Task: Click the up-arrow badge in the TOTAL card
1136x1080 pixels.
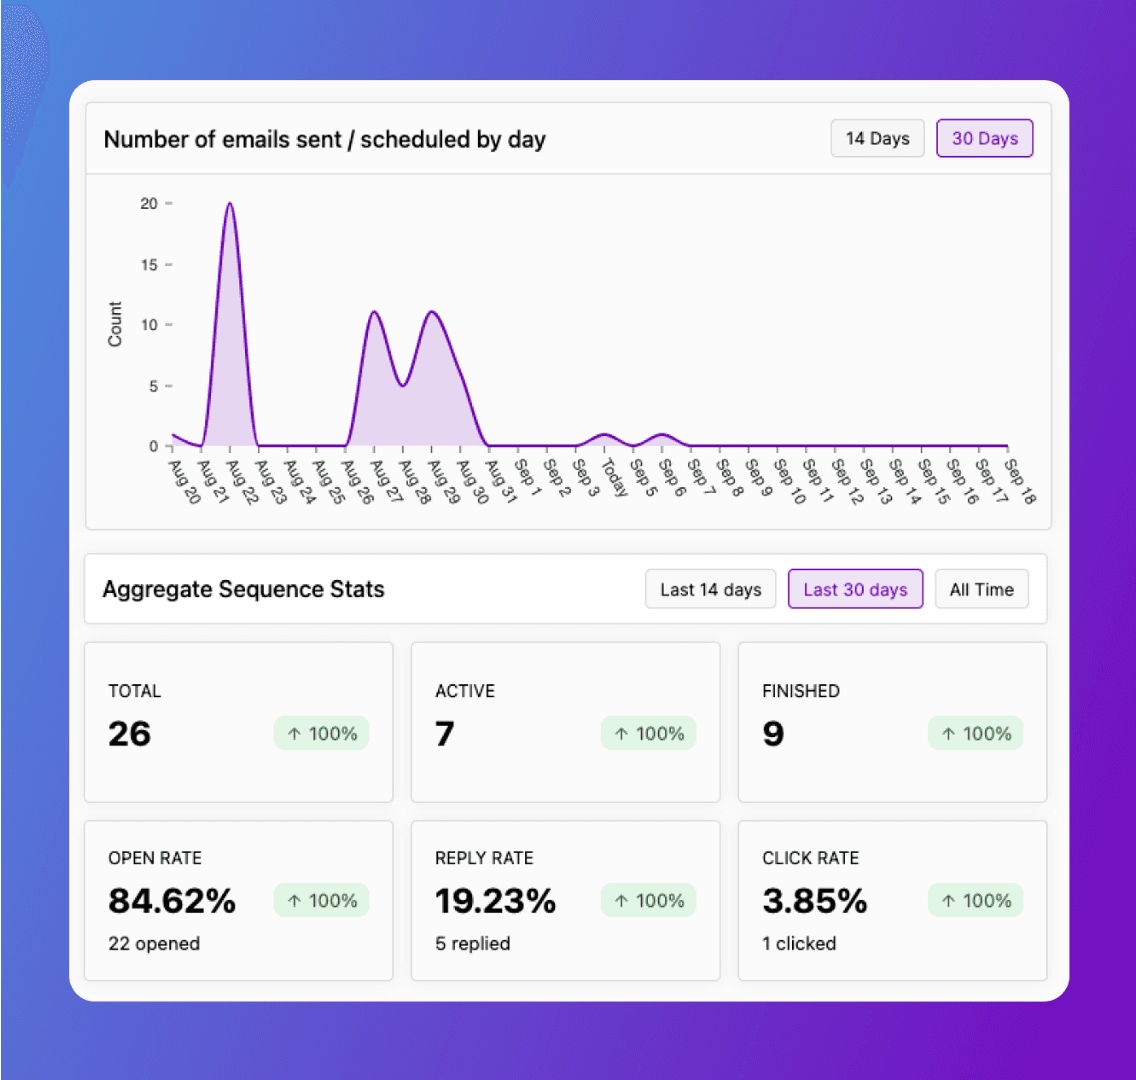Action: coord(322,734)
